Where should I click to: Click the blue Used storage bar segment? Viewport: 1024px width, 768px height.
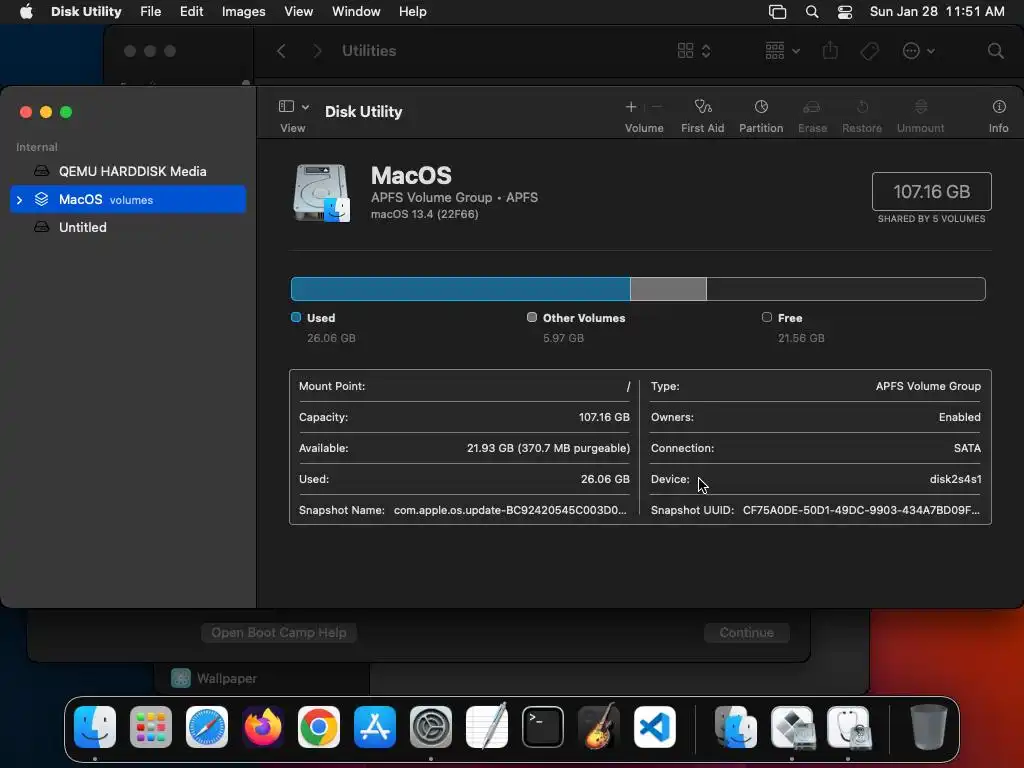[460, 289]
